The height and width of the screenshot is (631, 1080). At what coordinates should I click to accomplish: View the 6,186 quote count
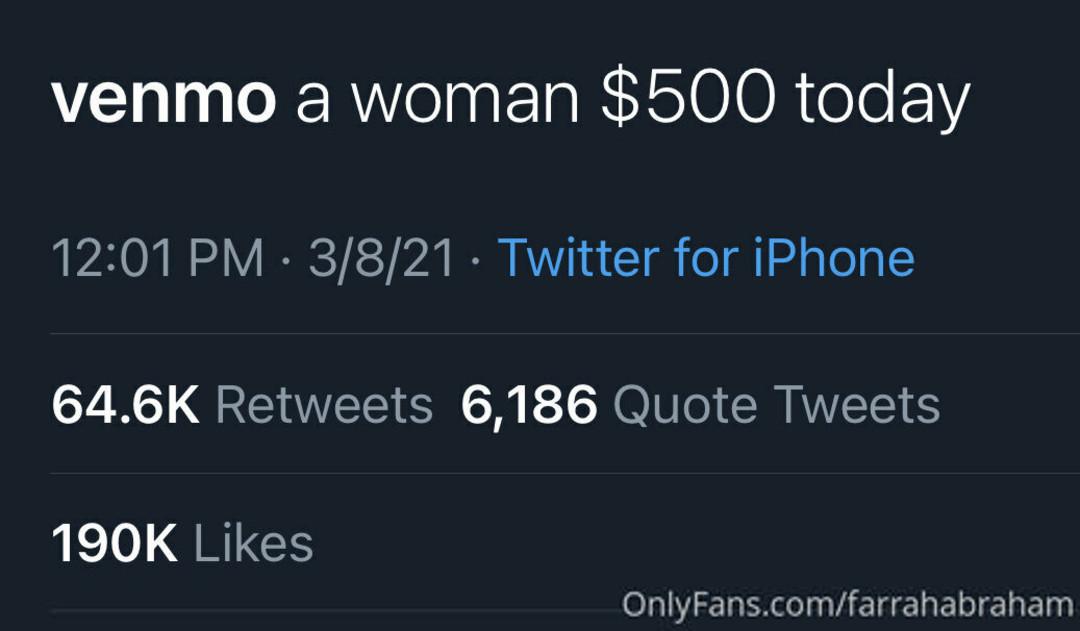tap(529, 406)
